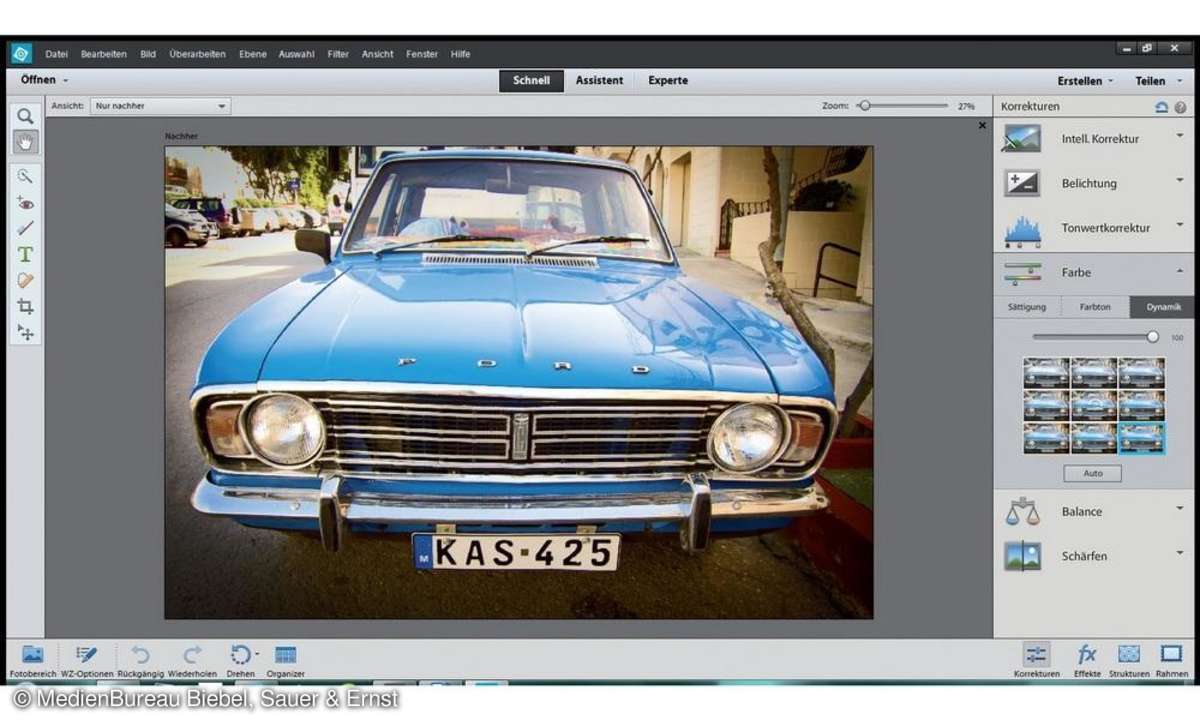
Task: Click the Balance scales icon
Action: (x=1022, y=511)
